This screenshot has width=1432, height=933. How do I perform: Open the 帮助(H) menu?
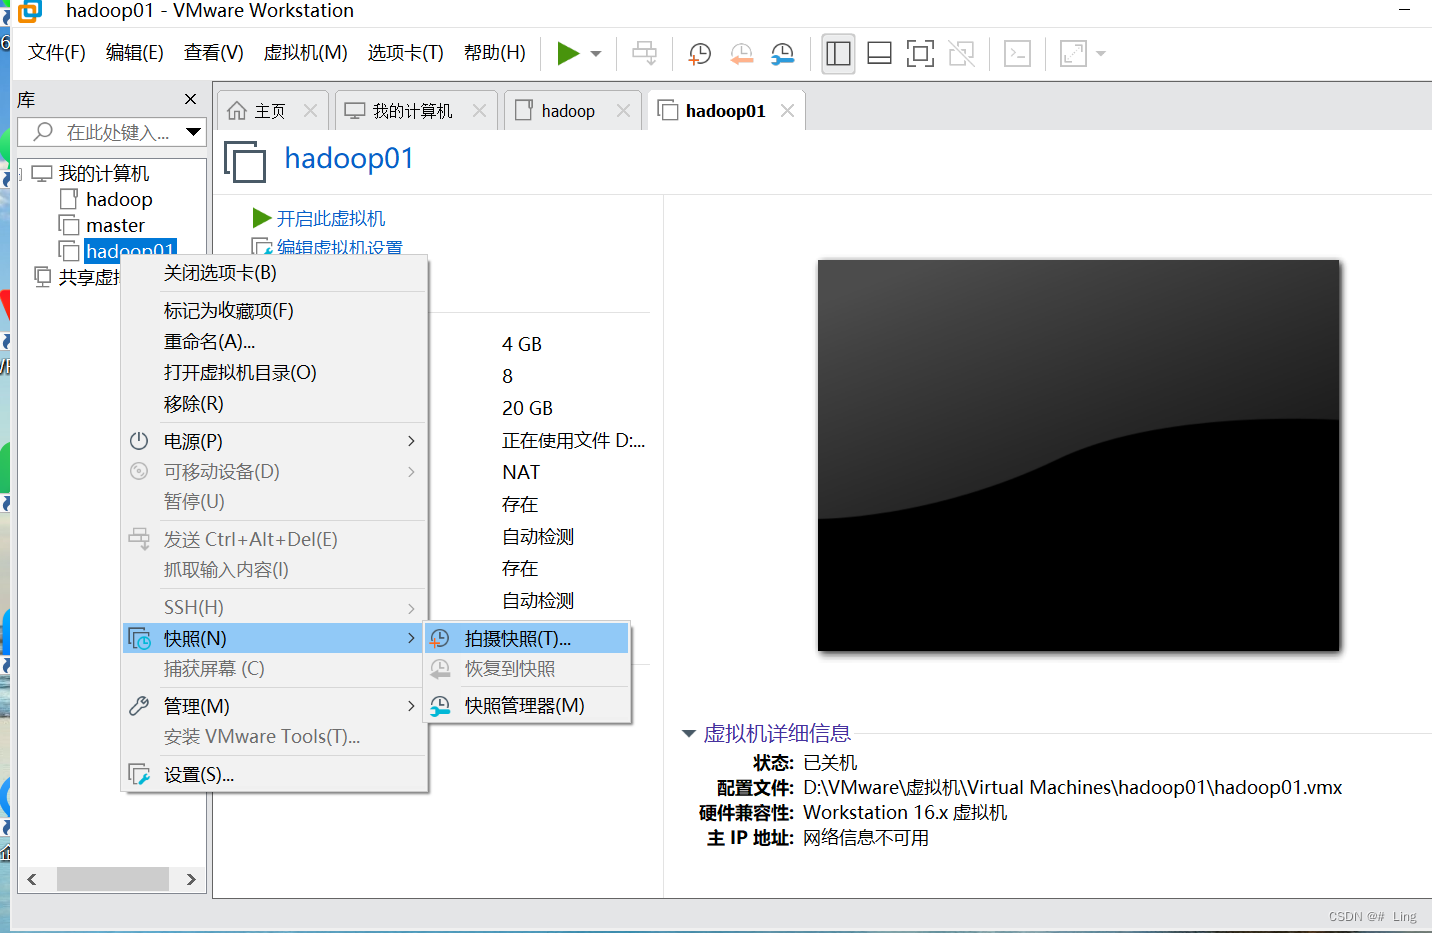pos(495,53)
